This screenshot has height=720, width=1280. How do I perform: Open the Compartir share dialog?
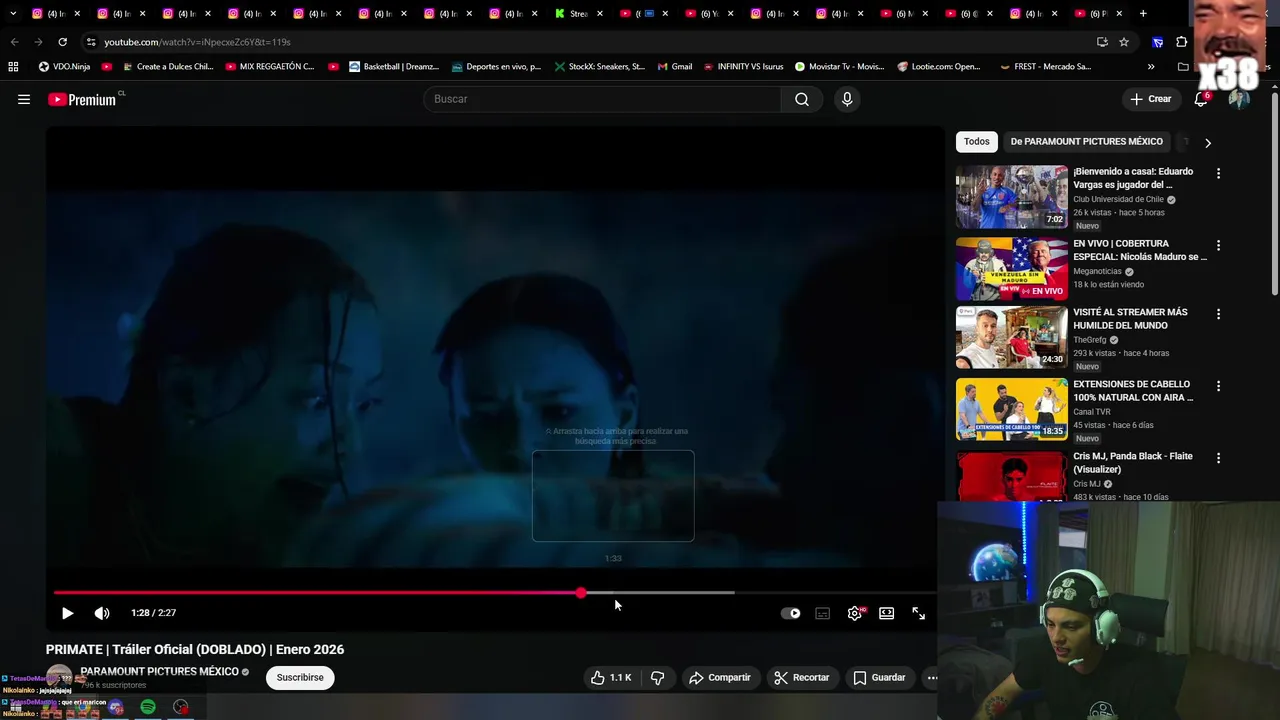pos(720,677)
